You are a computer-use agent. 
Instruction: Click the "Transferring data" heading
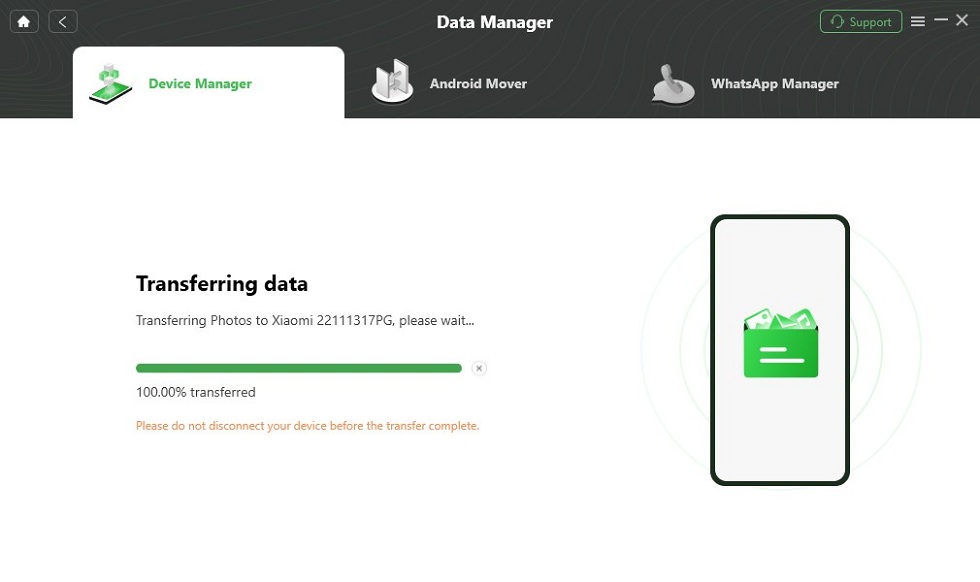tap(222, 284)
